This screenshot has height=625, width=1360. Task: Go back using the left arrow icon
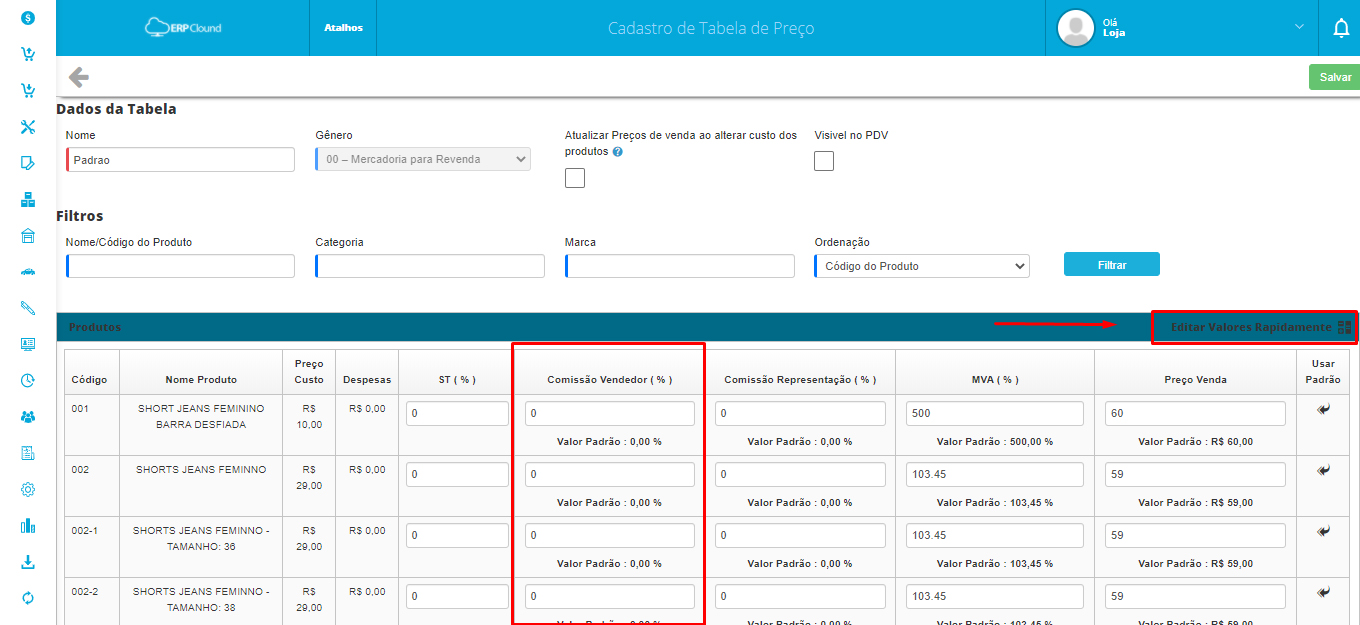click(78, 77)
